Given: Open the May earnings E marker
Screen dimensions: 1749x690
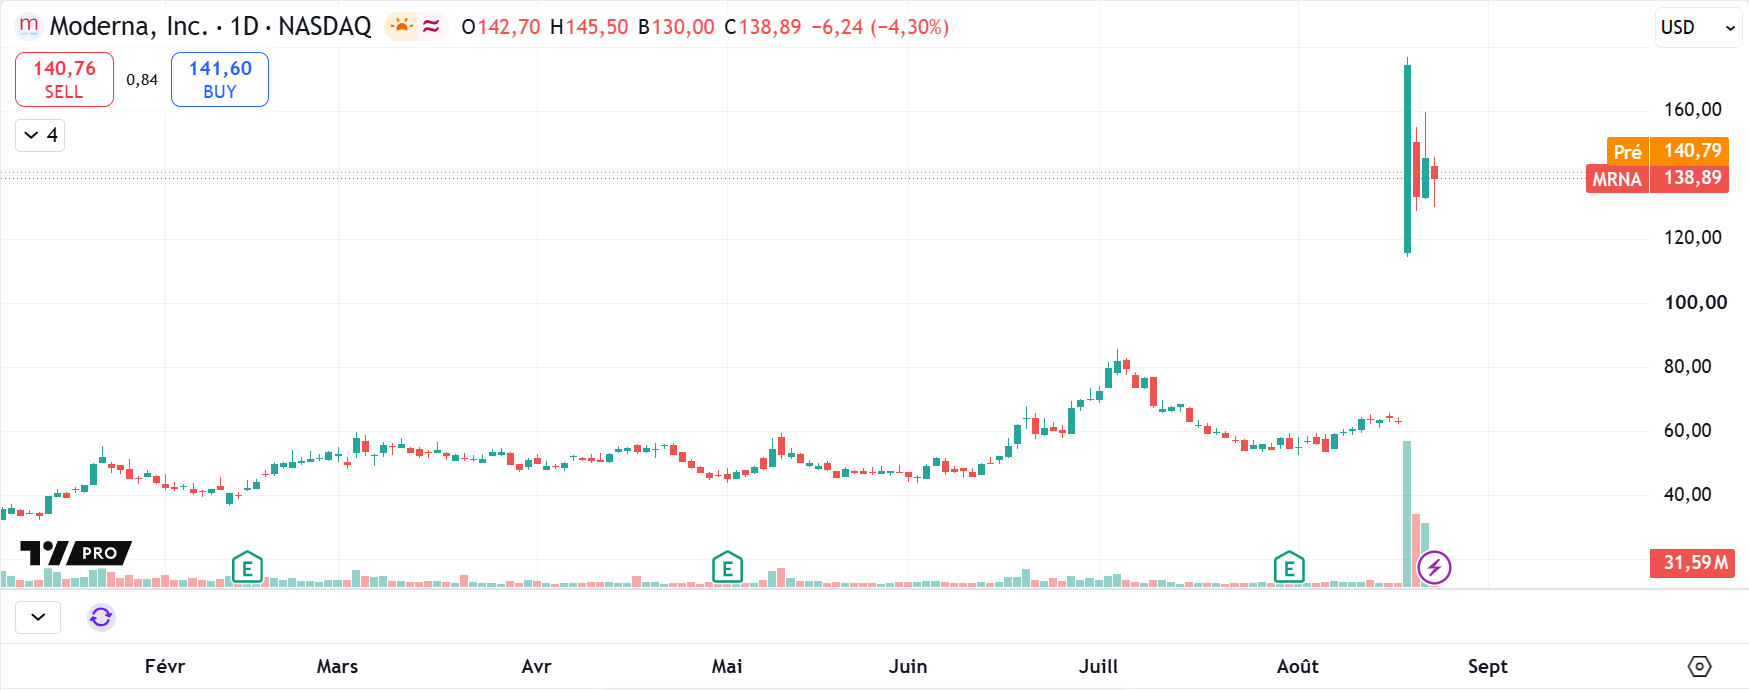Looking at the screenshot, I should [x=727, y=568].
